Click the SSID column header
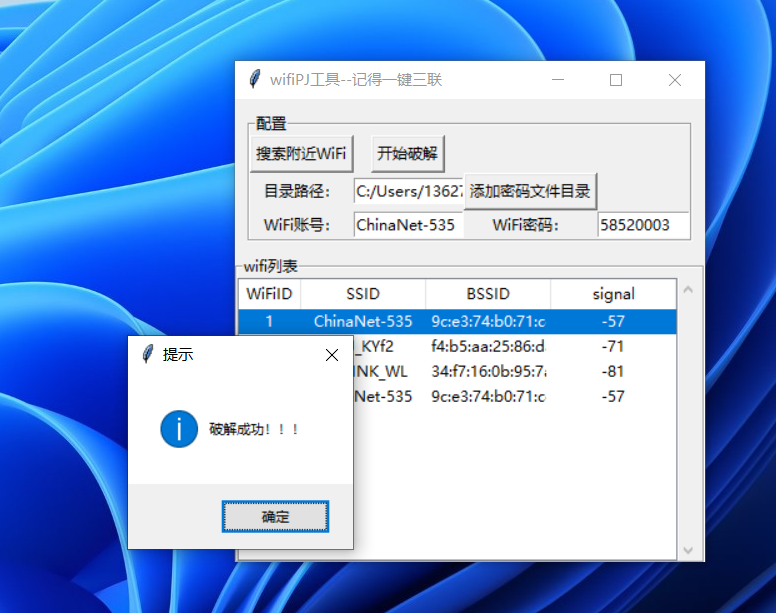 [x=363, y=294]
